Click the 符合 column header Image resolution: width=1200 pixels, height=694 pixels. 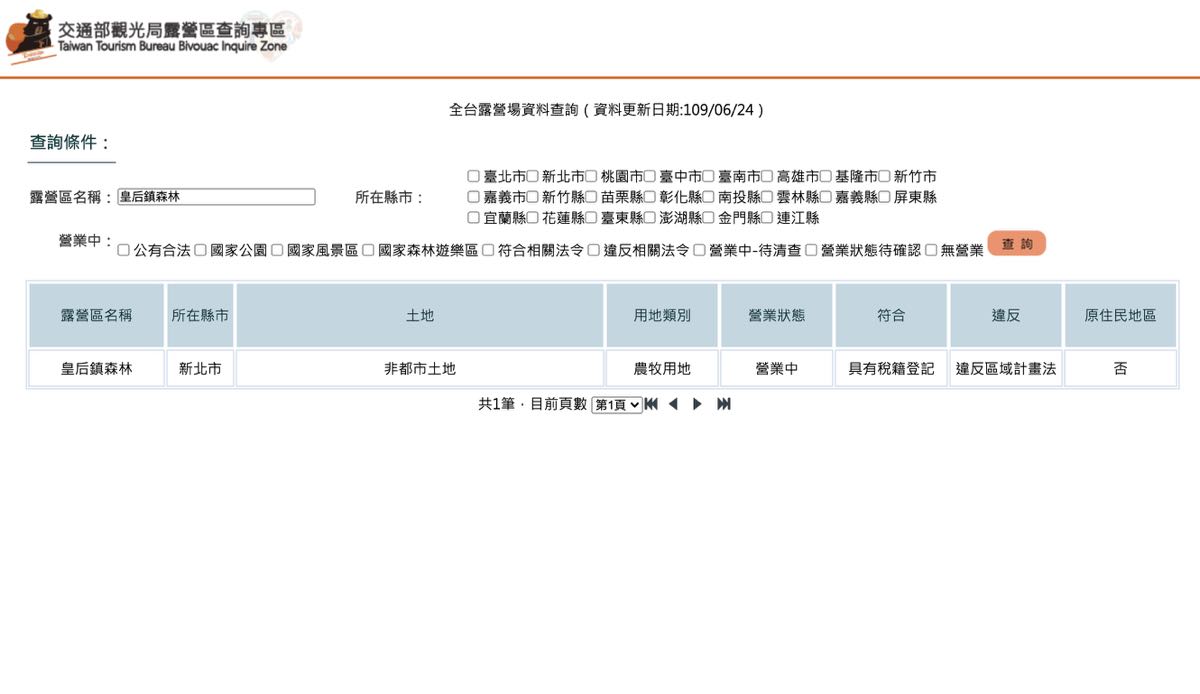891,315
